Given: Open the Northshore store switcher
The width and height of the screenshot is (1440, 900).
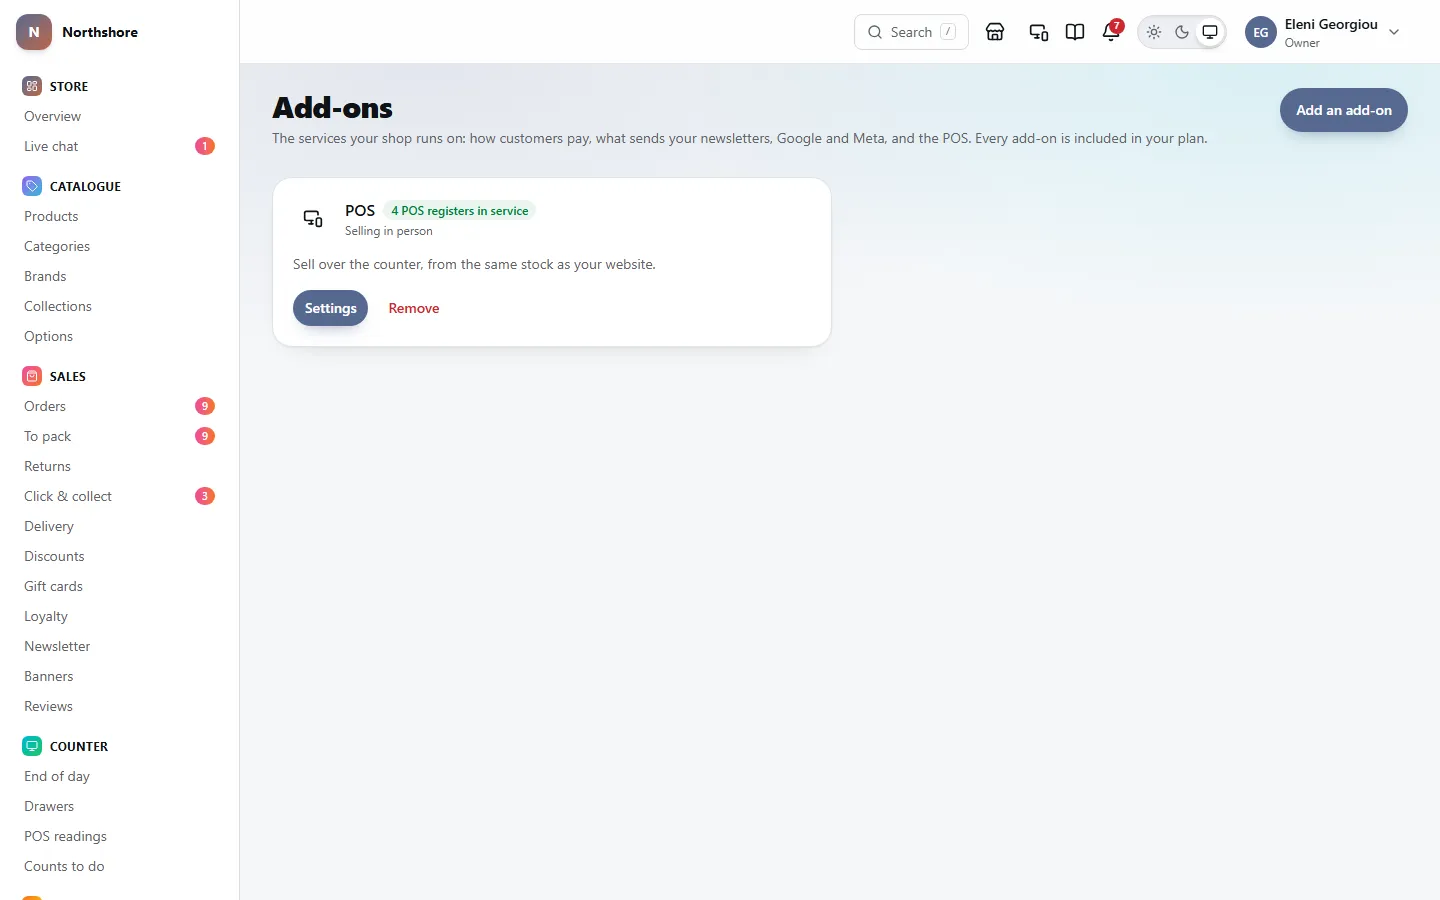Looking at the screenshot, I should [x=78, y=32].
